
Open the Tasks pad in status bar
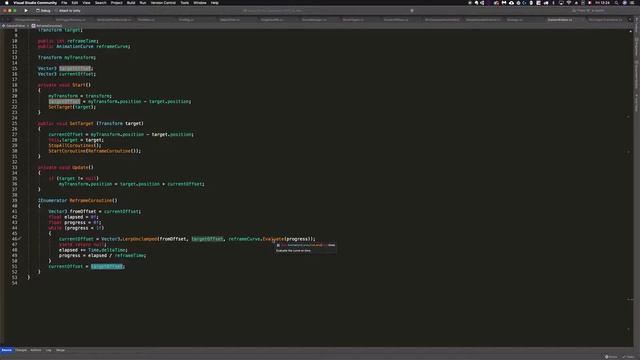coord(629,357)
